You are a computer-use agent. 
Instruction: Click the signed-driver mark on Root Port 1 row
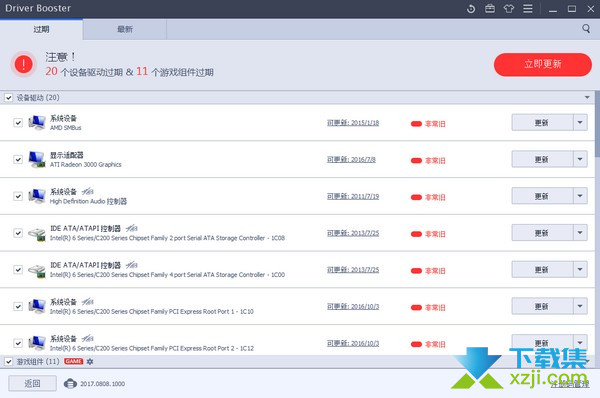point(87,302)
